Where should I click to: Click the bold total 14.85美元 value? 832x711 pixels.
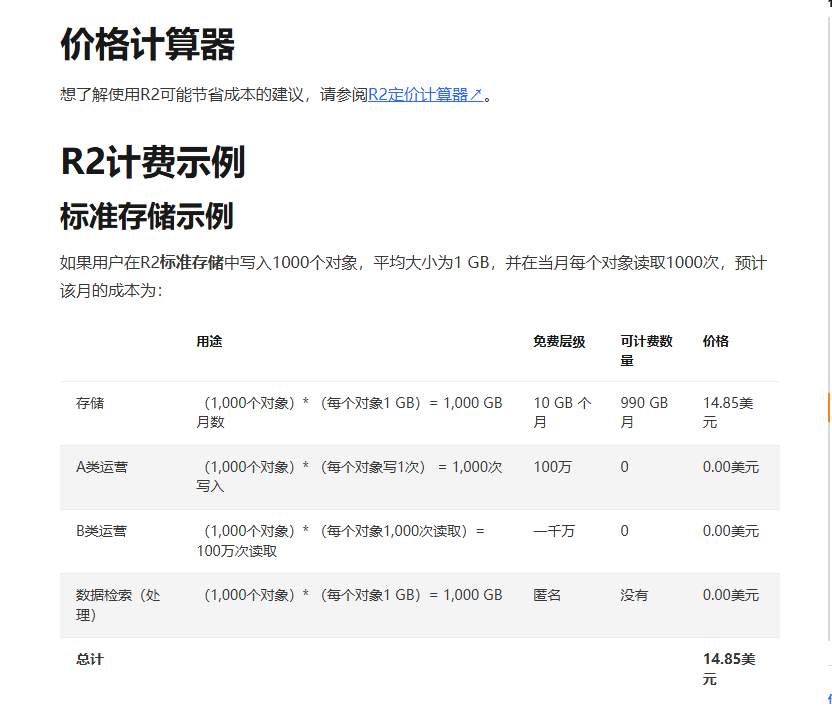729,669
